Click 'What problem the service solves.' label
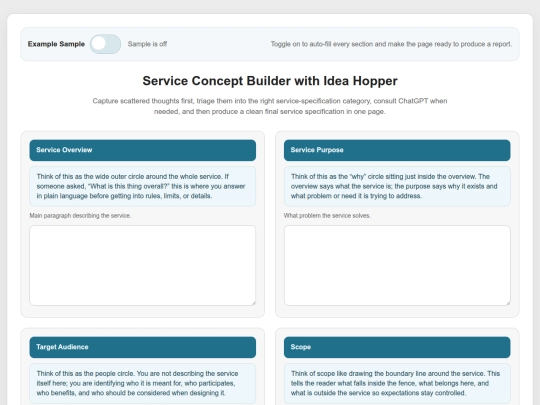The image size is (540, 405). click(x=327, y=216)
